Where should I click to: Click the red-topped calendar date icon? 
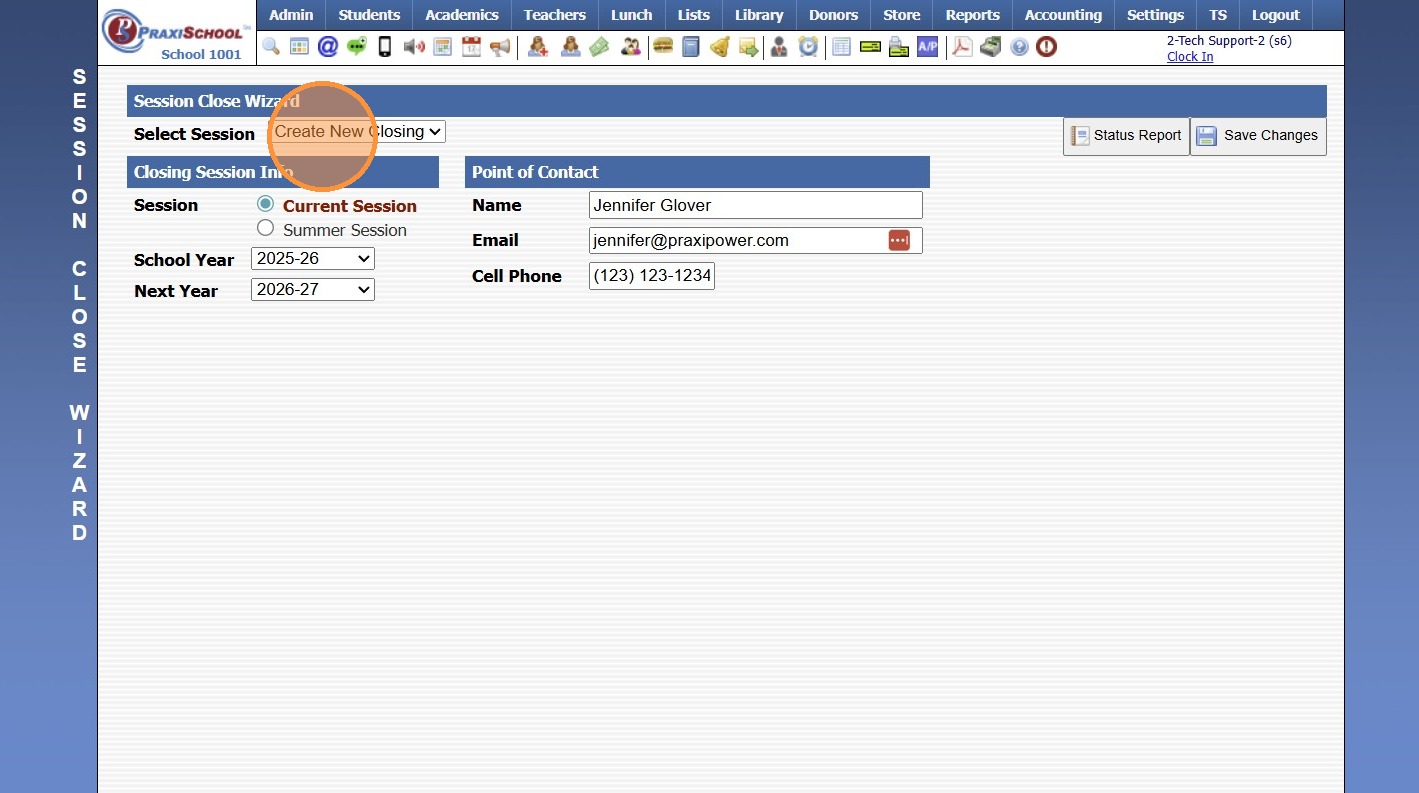click(471, 47)
